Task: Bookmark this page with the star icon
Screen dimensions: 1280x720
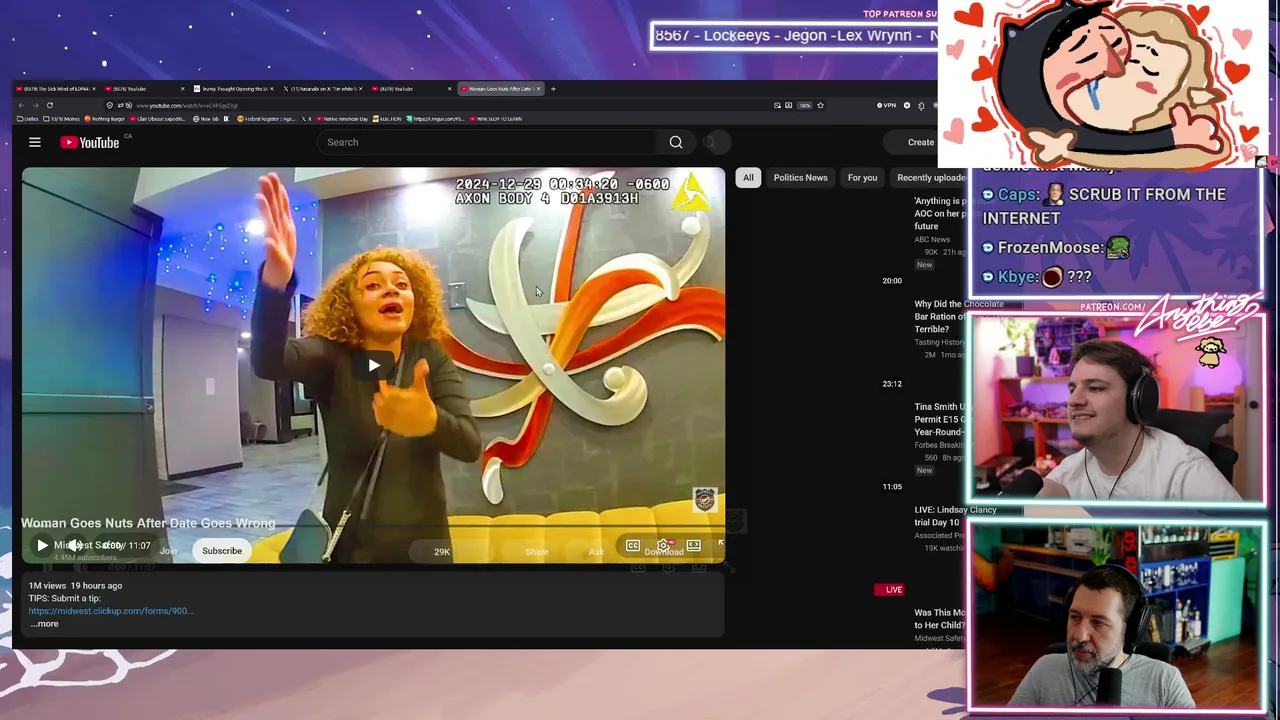Action: 820,105
